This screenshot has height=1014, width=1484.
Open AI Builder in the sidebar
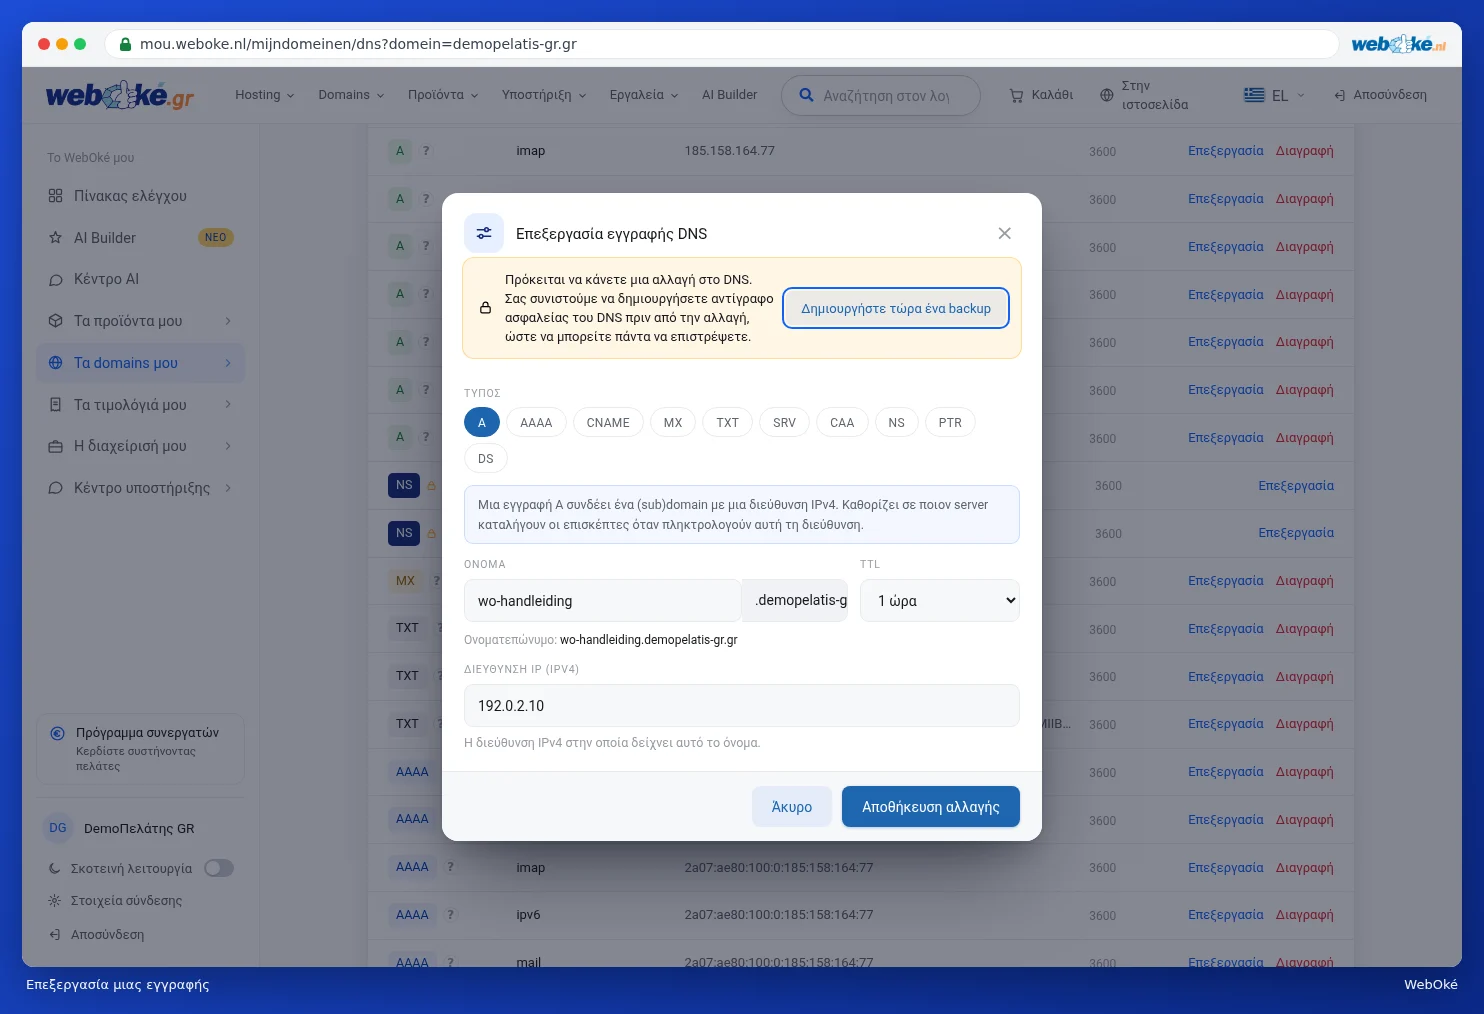click(x=140, y=238)
